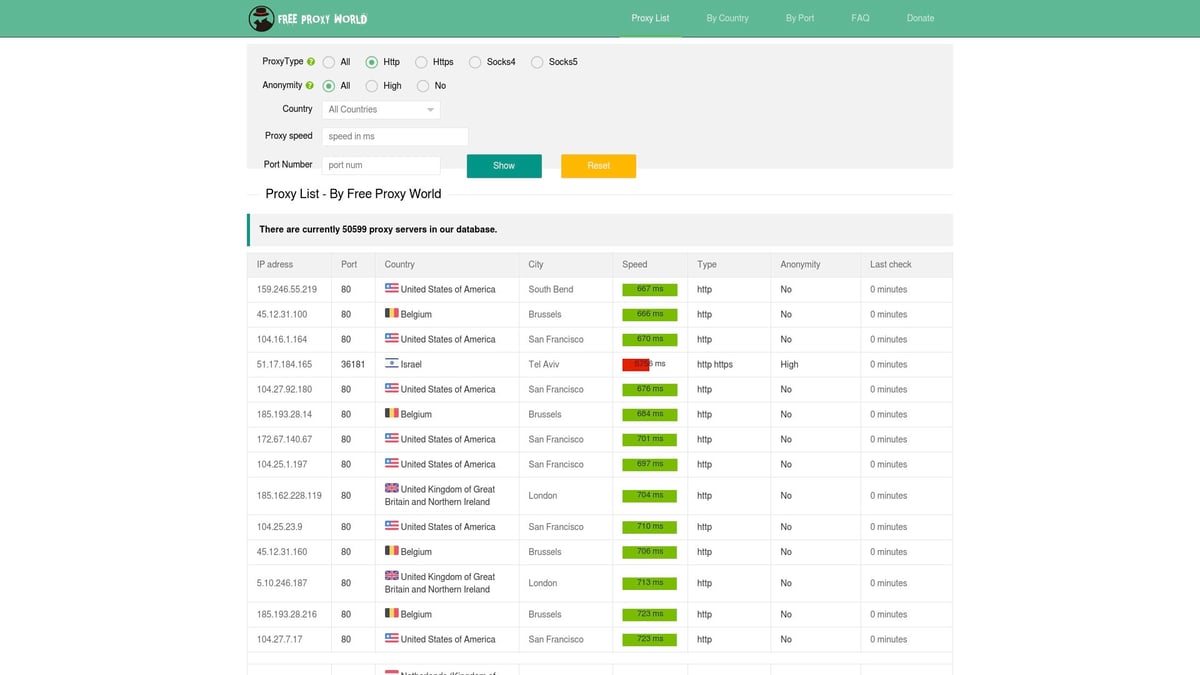This screenshot has width=1200, height=675.
Task: Select the Socks4 proxy type radio button
Action: point(475,62)
